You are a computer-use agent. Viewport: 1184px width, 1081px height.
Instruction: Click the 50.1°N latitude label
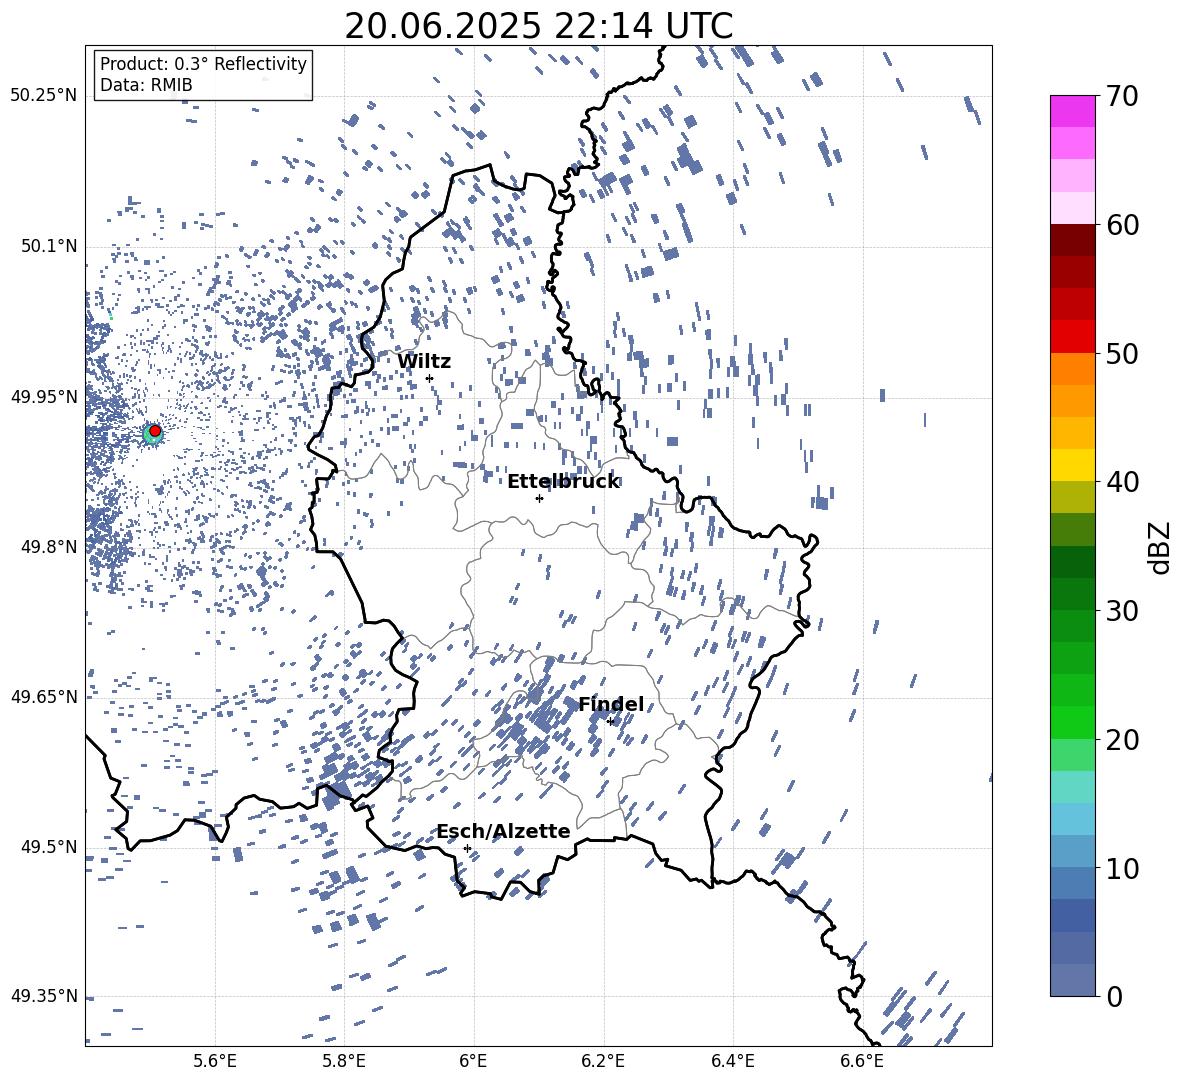coord(50,246)
